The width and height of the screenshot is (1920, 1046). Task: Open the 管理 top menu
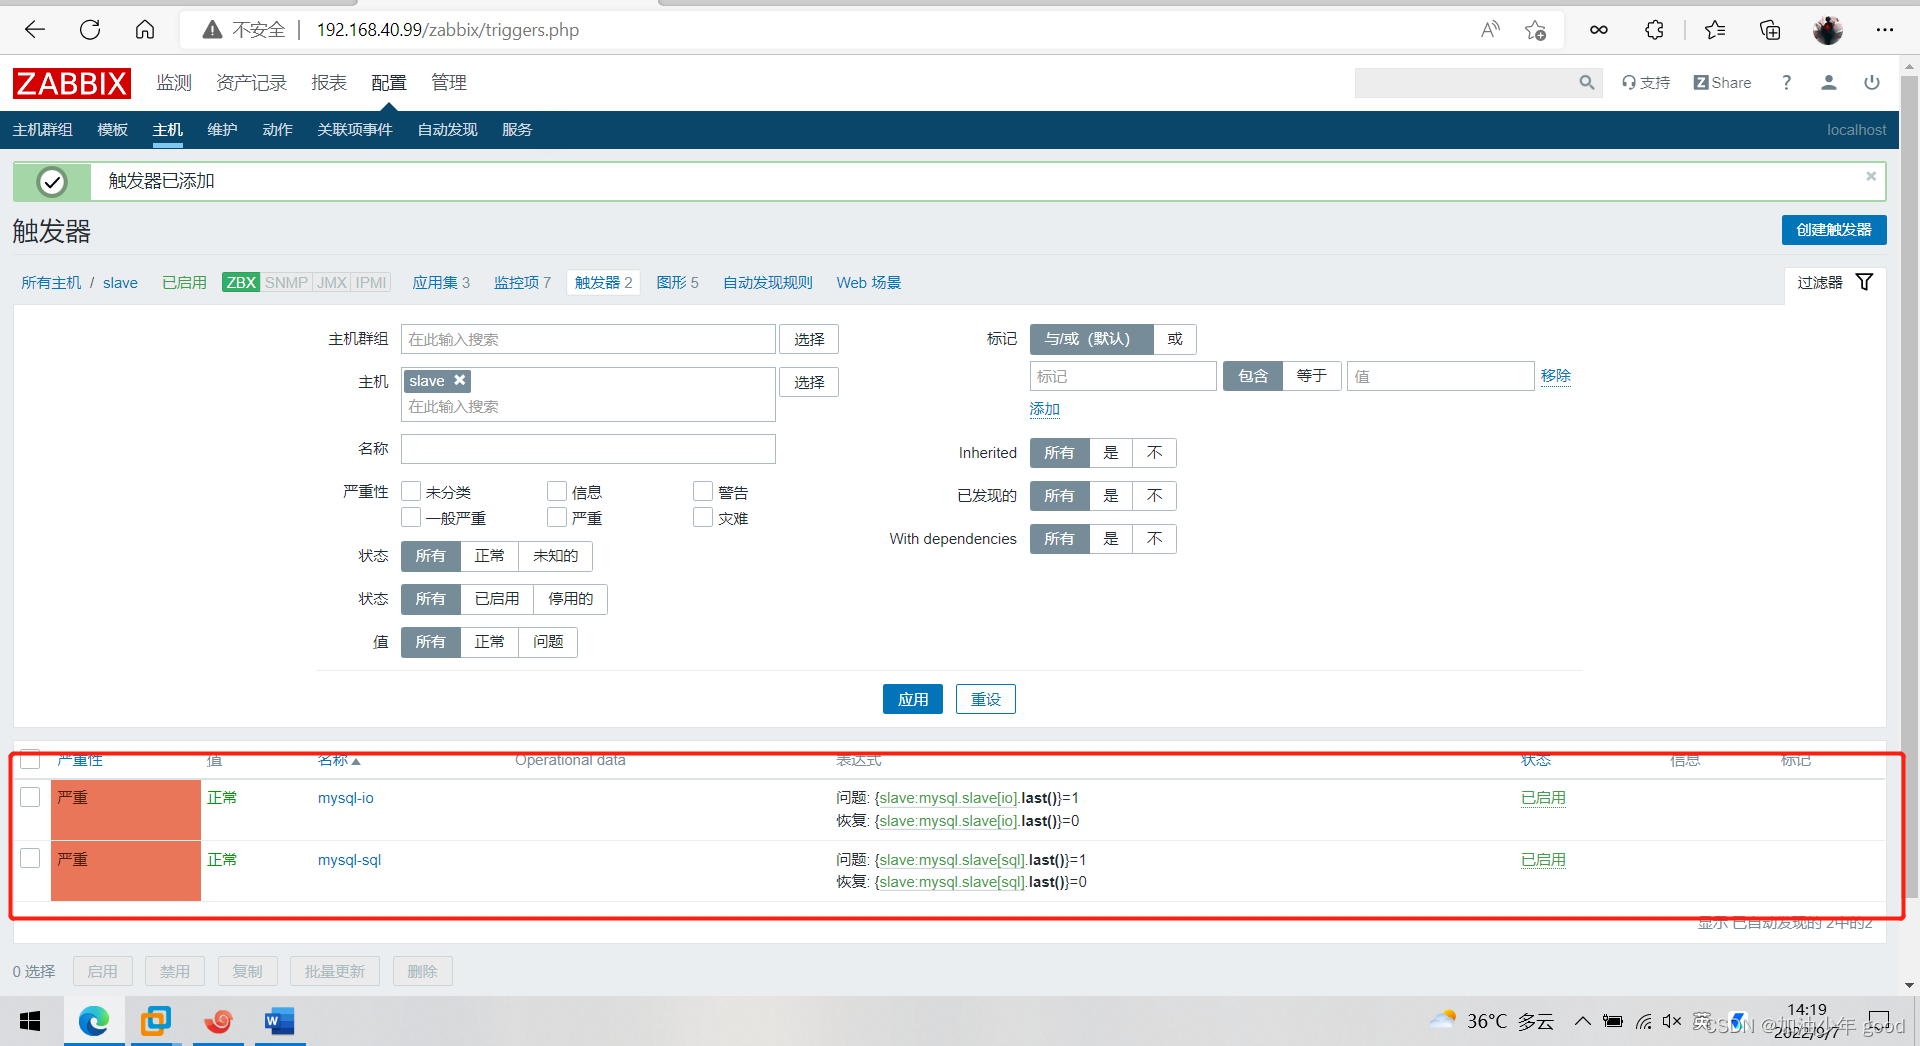(x=449, y=83)
